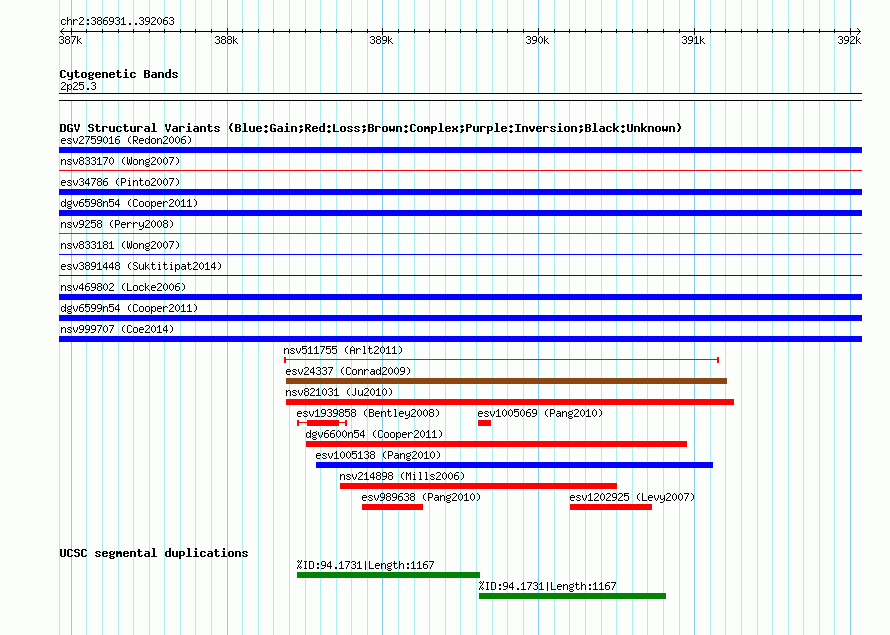This screenshot has width=890, height=635.
Task: Click the first green segmental duplication bar
Action: [388, 575]
